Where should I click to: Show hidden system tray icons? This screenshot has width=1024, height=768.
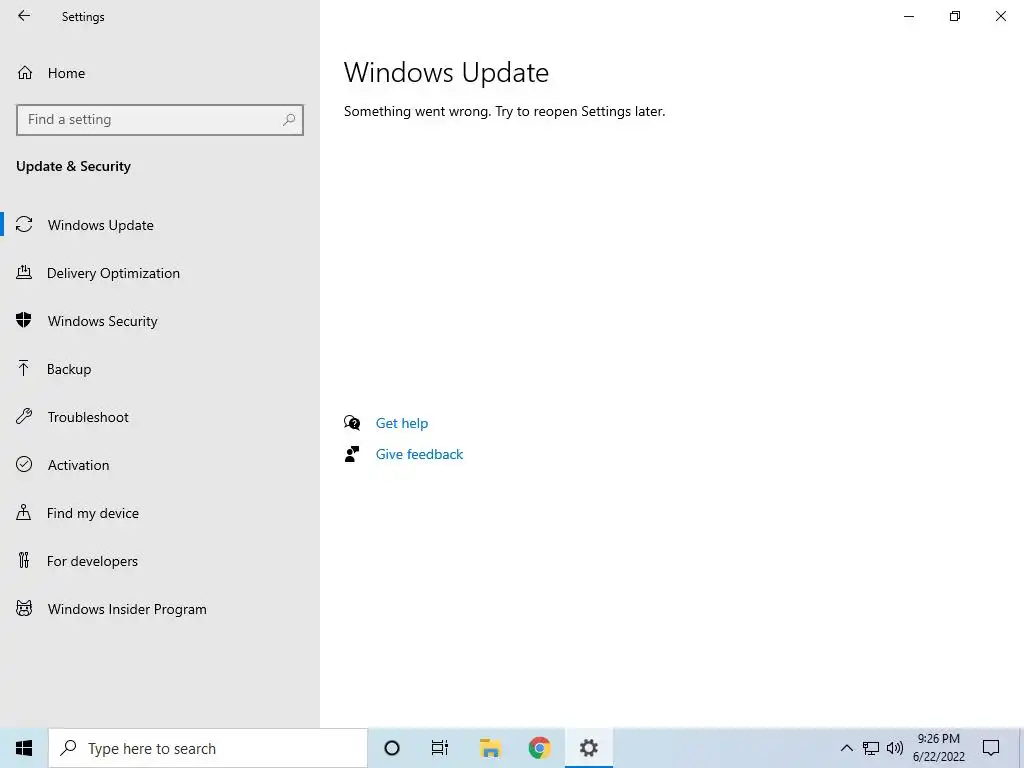point(846,748)
